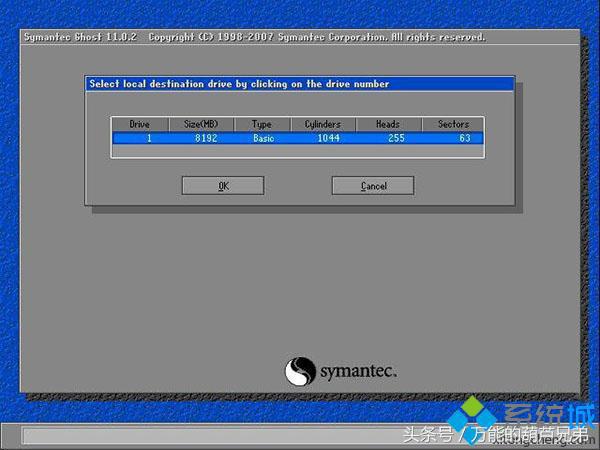Click the Basic type cell
600x450 pixels.
pyautogui.click(x=263, y=138)
